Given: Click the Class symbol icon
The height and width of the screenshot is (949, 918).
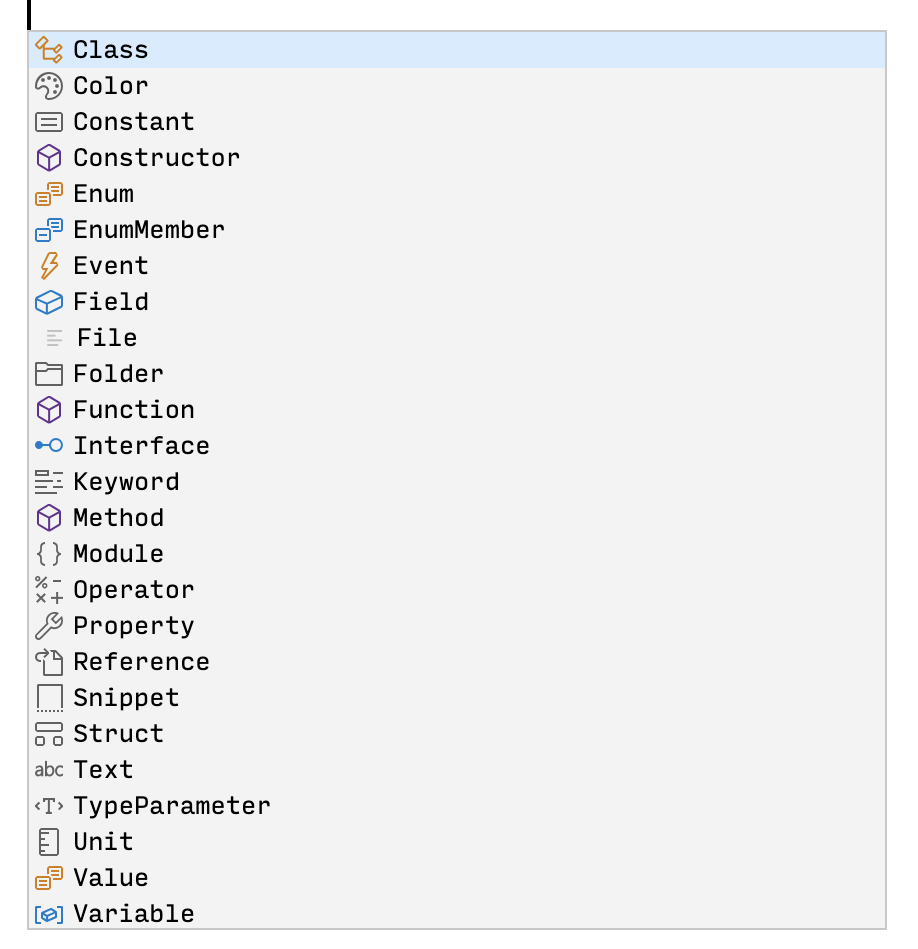Looking at the screenshot, I should point(49,49).
